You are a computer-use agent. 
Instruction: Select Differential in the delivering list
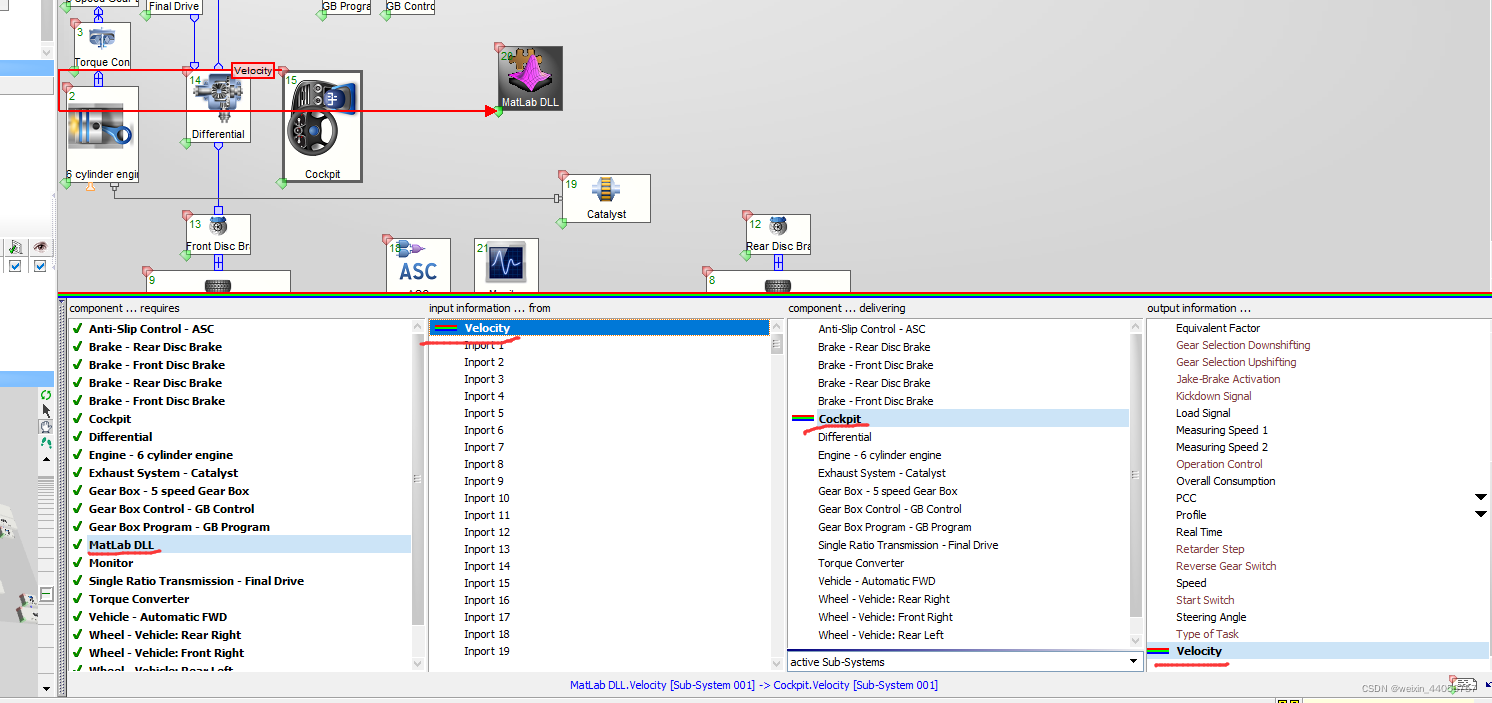point(845,437)
